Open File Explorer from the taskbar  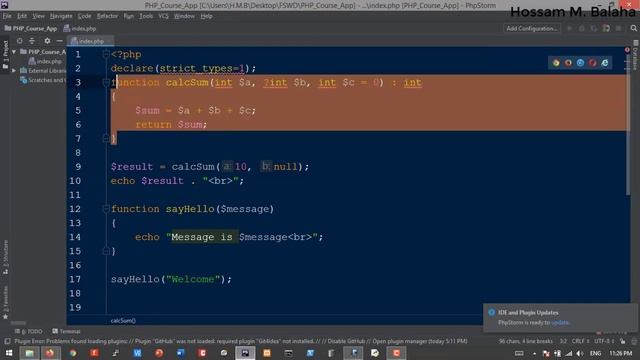[x=29, y=353]
